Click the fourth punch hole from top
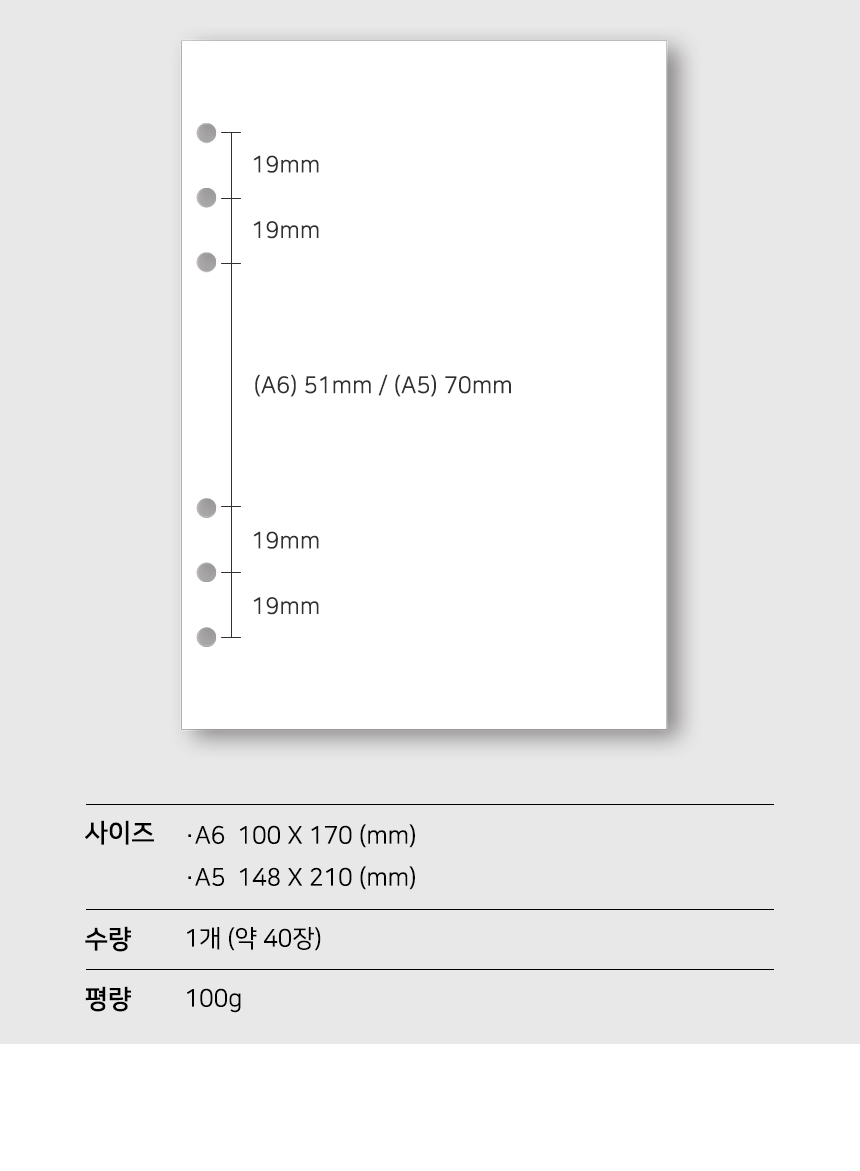The height and width of the screenshot is (1171, 860). pos(206,508)
